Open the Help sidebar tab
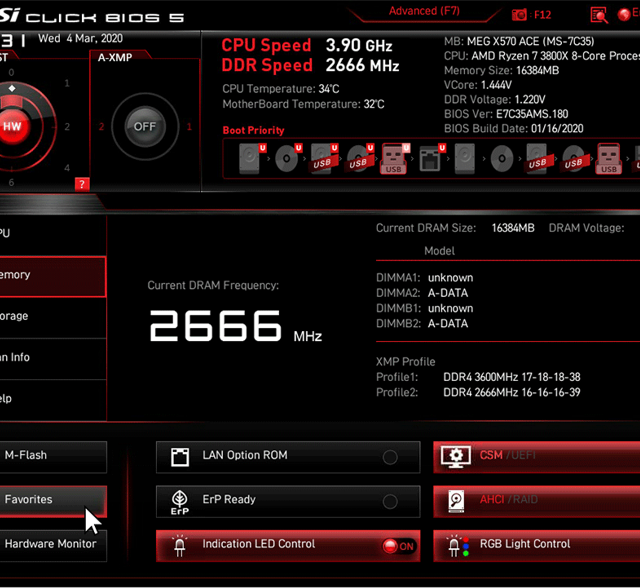The height and width of the screenshot is (588, 640). click(x=53, y=400)
